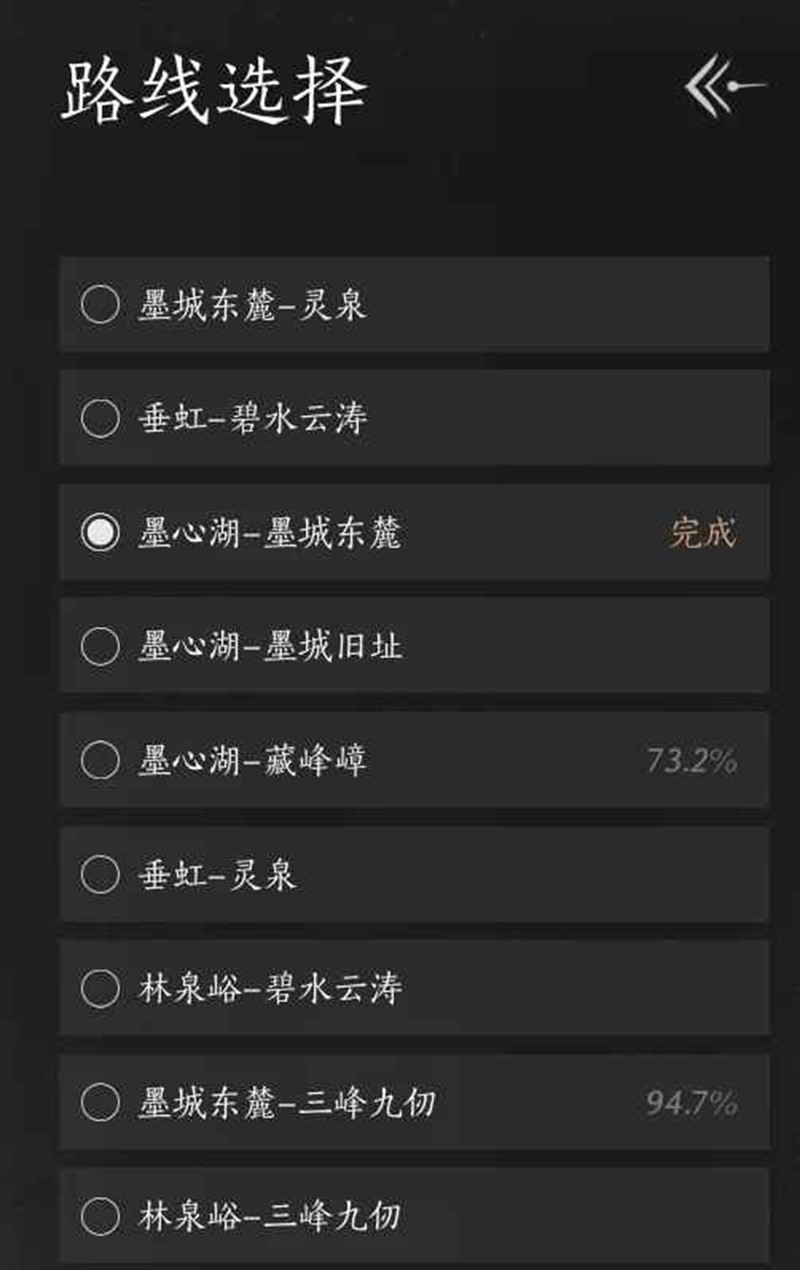The image size is (800, 1270).
Task: Select the 墨心湖-藏峰嶂 radio button
Action: click(100, 760)
